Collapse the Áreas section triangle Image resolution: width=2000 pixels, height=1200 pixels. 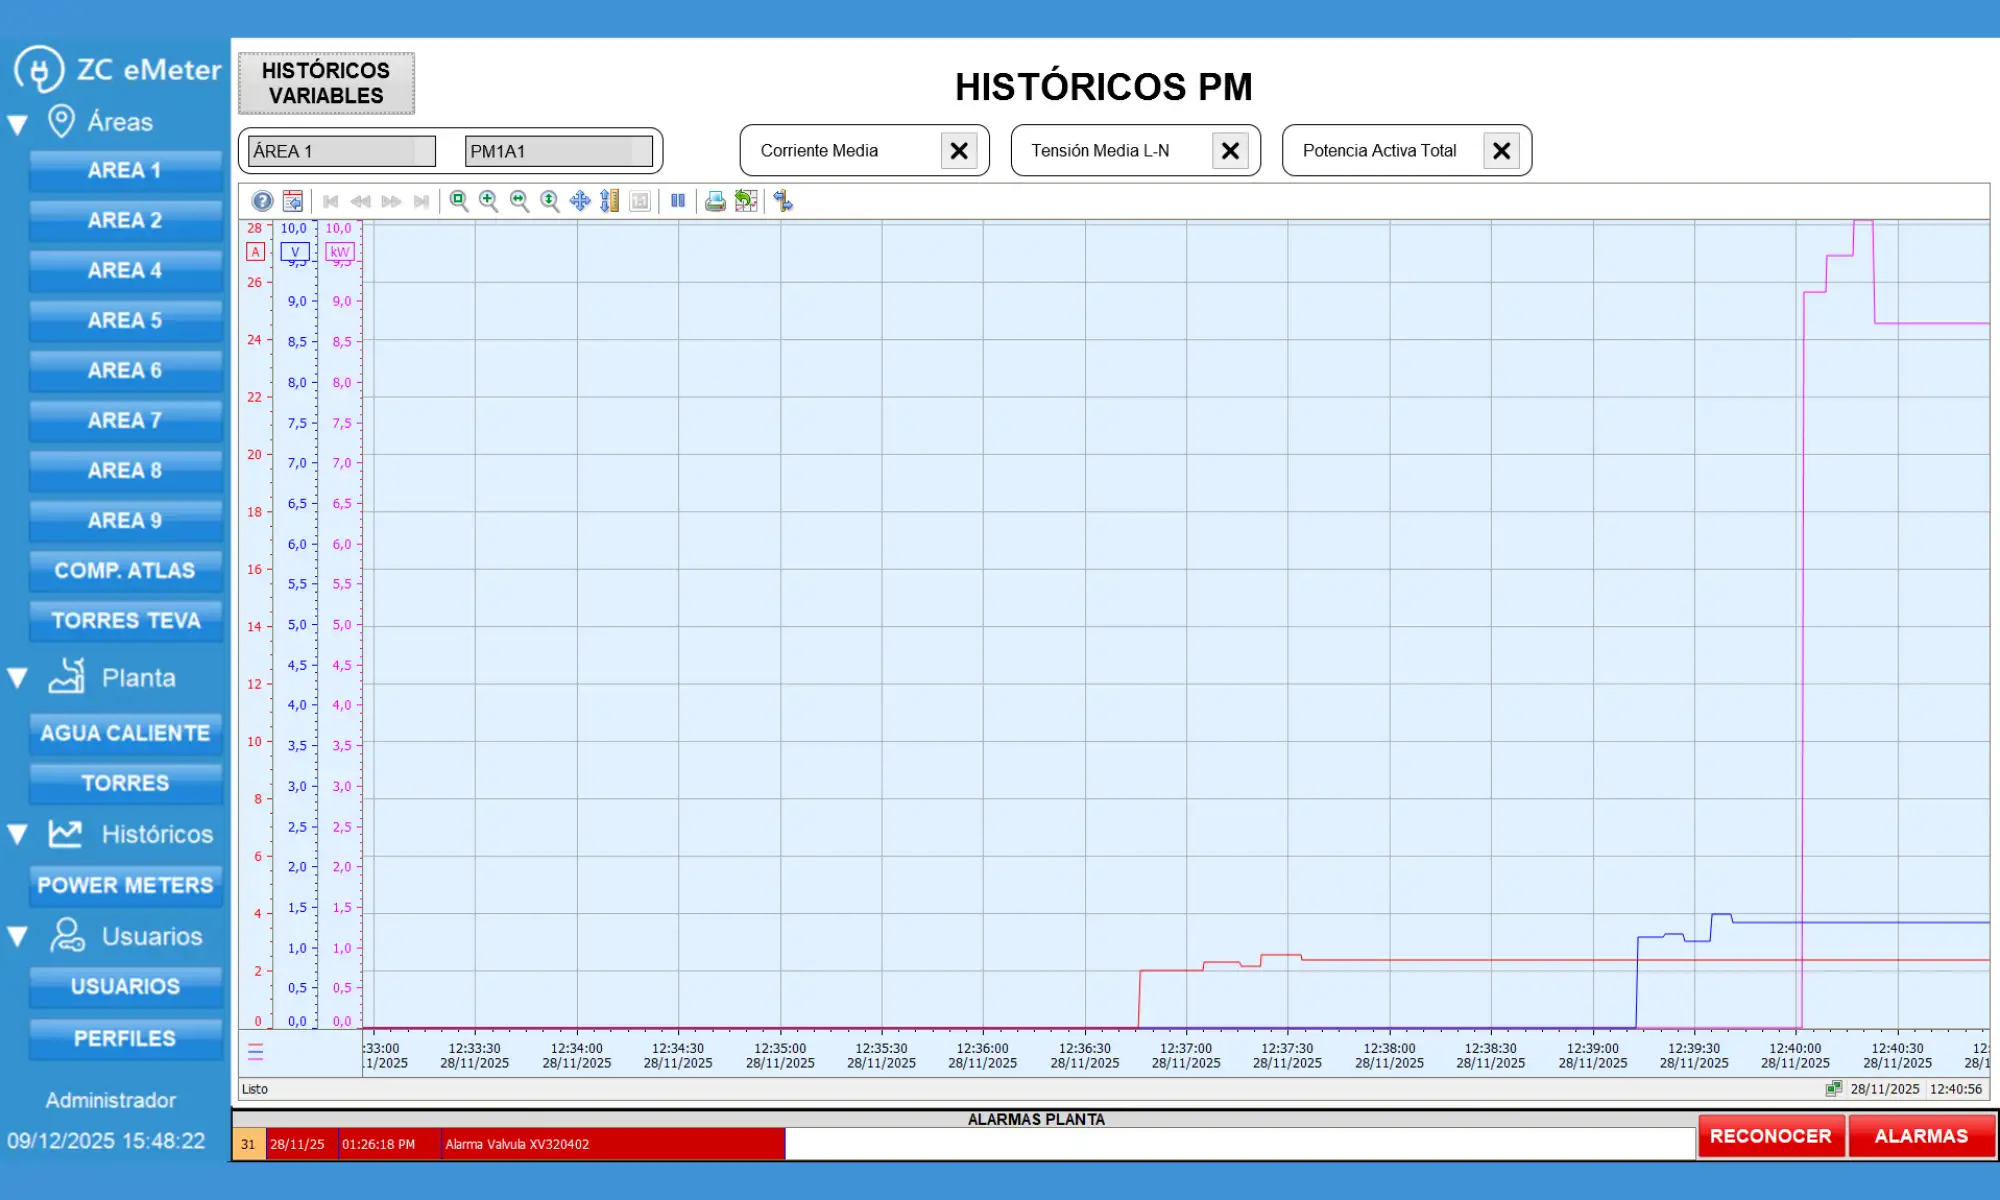(17, 125)
